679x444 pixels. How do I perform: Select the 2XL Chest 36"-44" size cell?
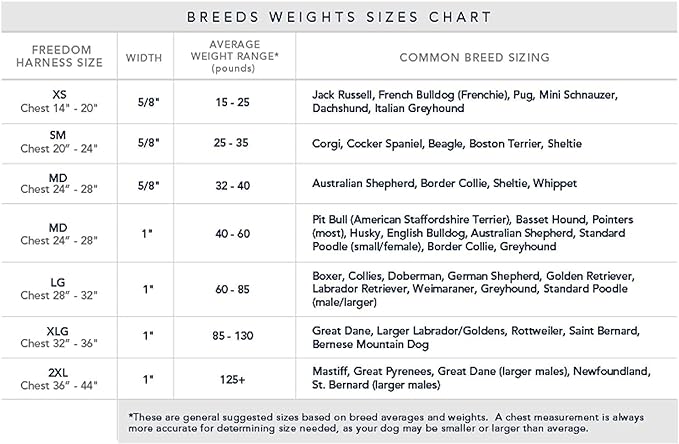pyautogui.click(x=58, y=379)
